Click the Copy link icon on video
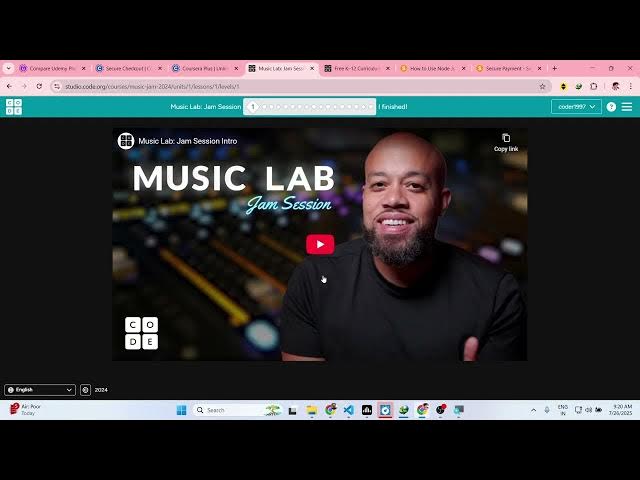Viewport: 640px width, 480px height. tap(506, 138)
